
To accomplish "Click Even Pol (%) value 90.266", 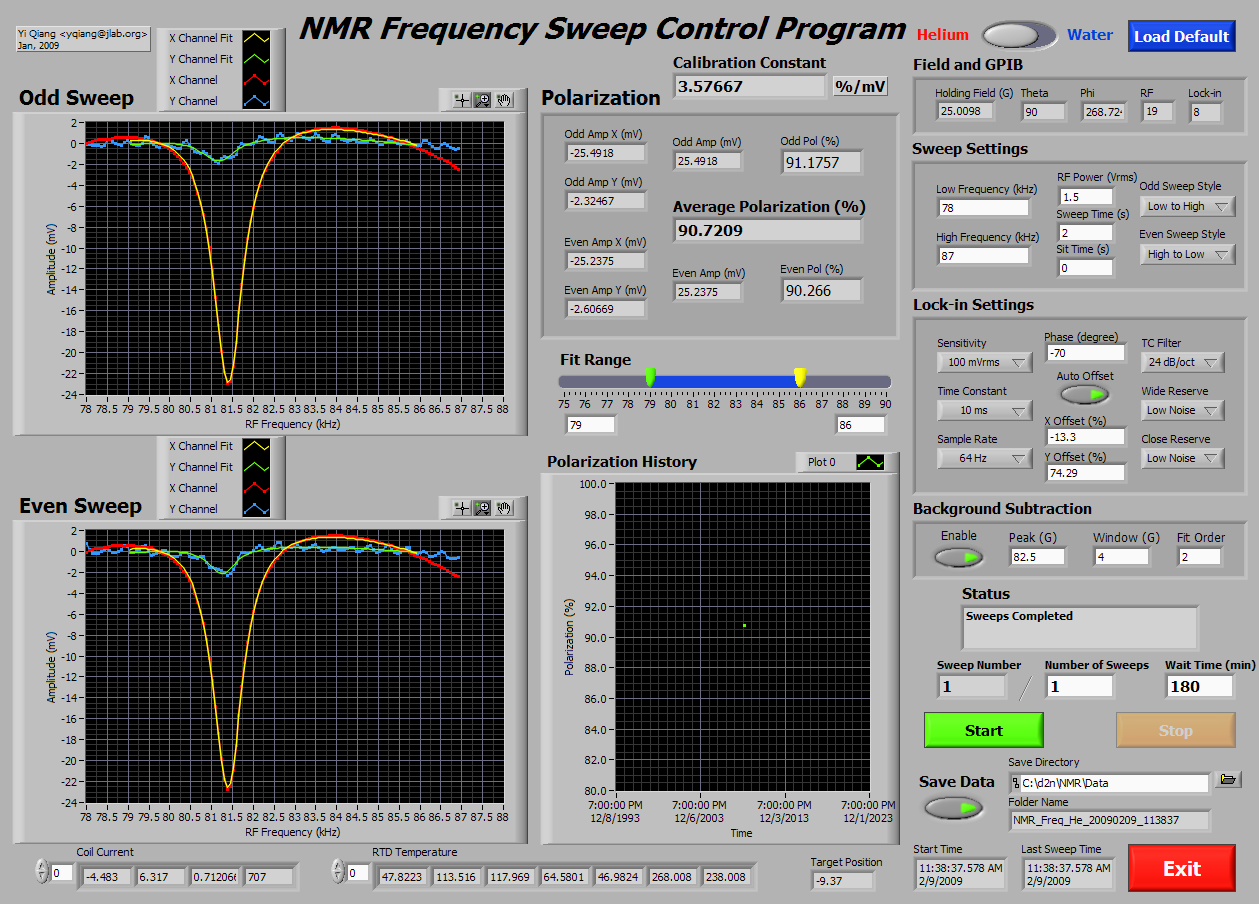I will point(821,290).
